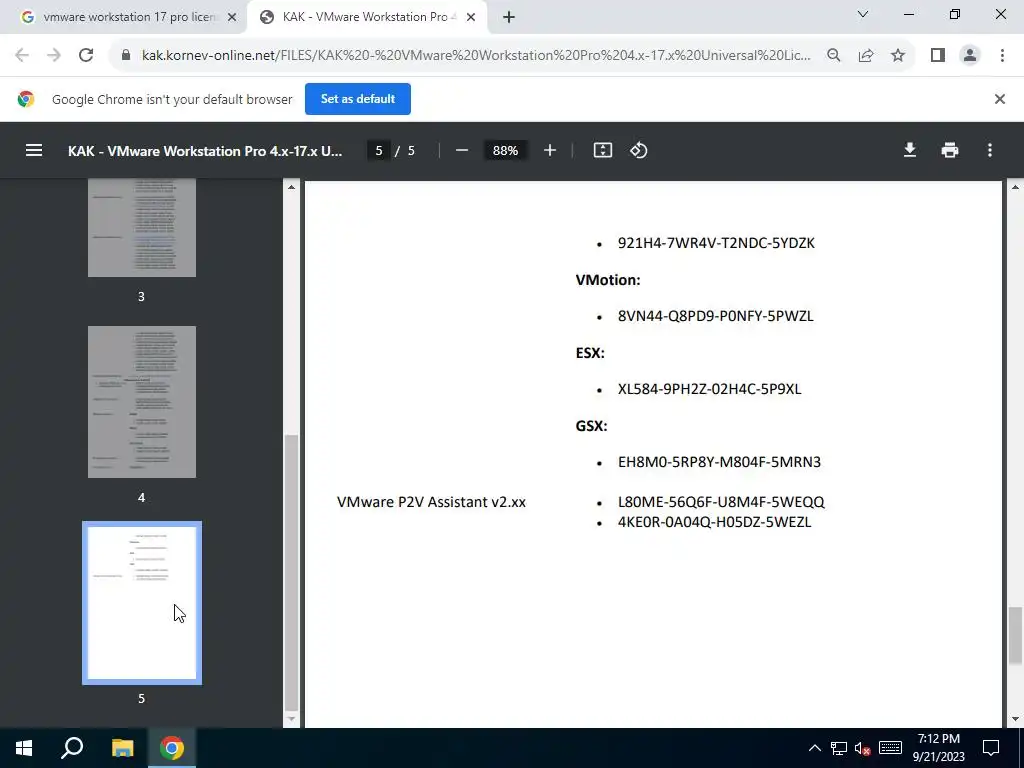This screenshot has height=768, width=1024.
Task: Switch to vmware workstation 17 pro tab
Action: [x=123, y=18]
